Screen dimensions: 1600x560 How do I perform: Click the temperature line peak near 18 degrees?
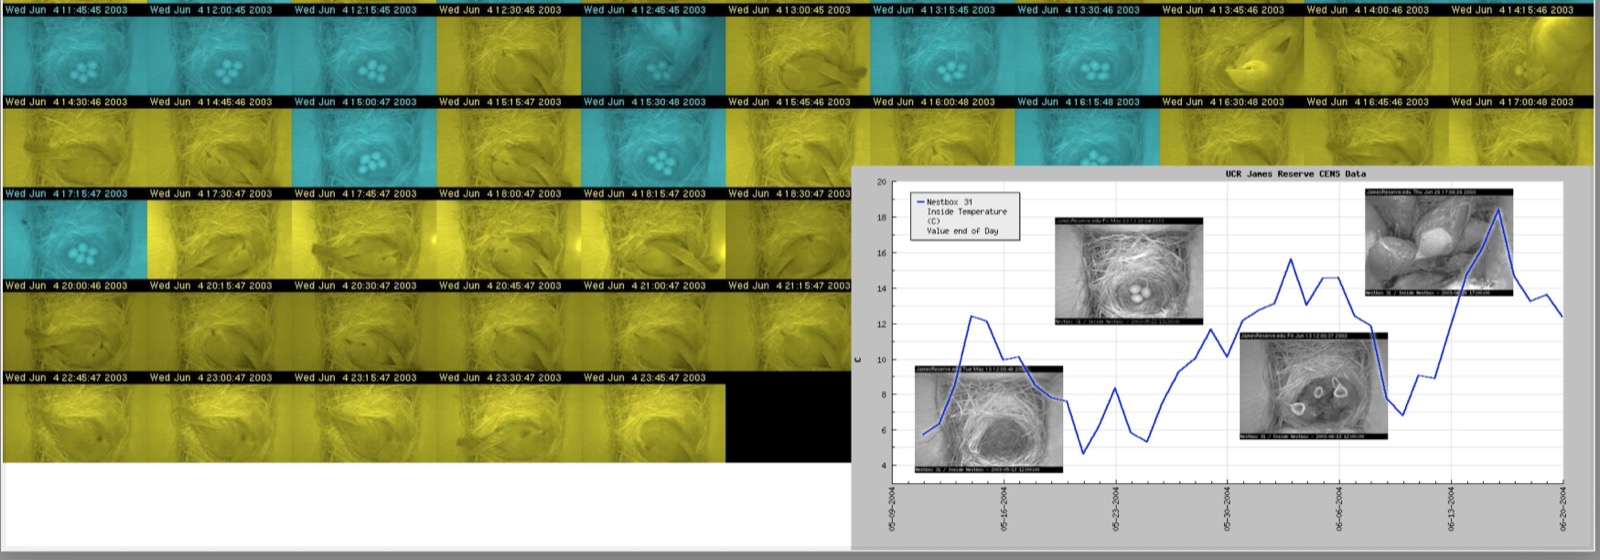coord(1498,209)
